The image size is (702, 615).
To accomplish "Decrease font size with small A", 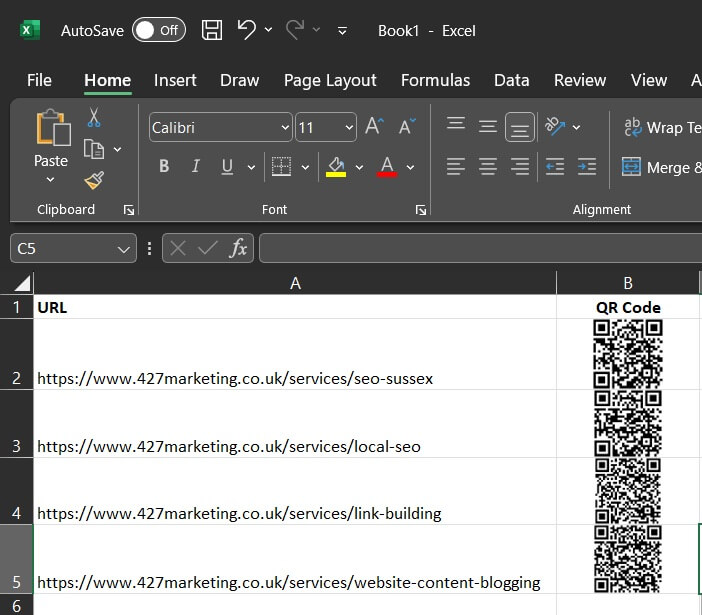I will pyautogui.click(x=407, y=127).
